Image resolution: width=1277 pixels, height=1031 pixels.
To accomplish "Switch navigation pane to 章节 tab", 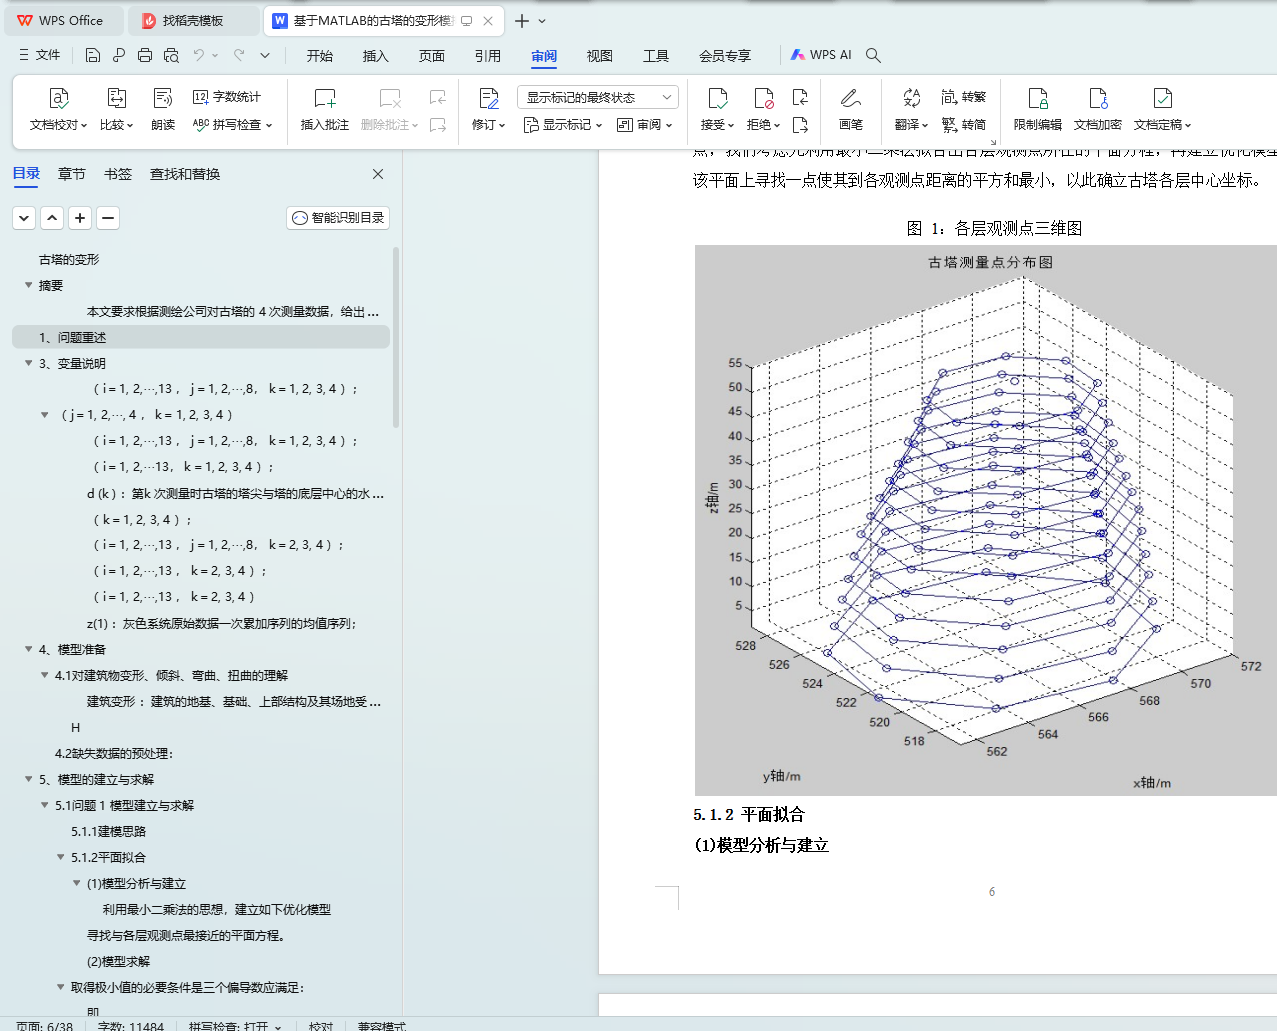I will pyautogui.click(x=72, y=174).
